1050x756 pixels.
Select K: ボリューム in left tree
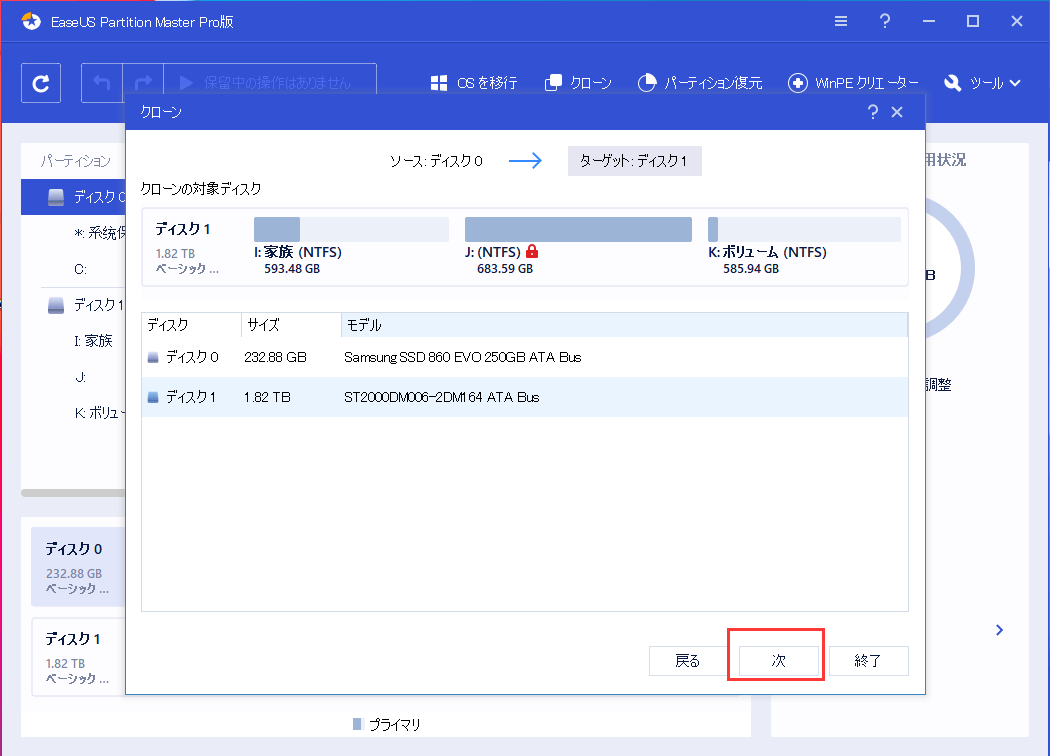(x=98, y=413)
